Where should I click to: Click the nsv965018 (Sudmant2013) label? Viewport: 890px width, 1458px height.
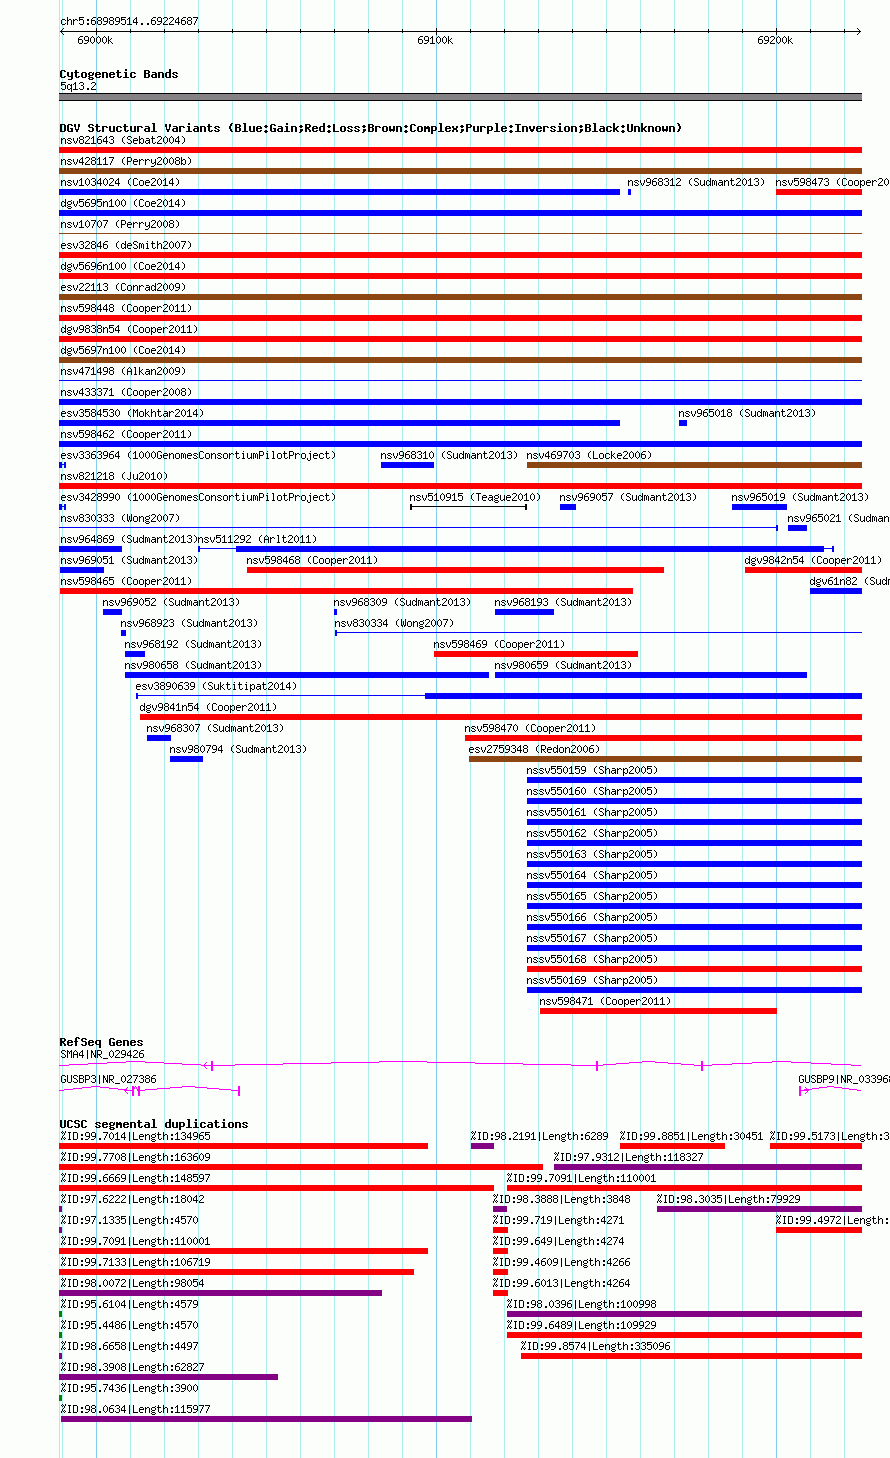click(x=747, y=413)
